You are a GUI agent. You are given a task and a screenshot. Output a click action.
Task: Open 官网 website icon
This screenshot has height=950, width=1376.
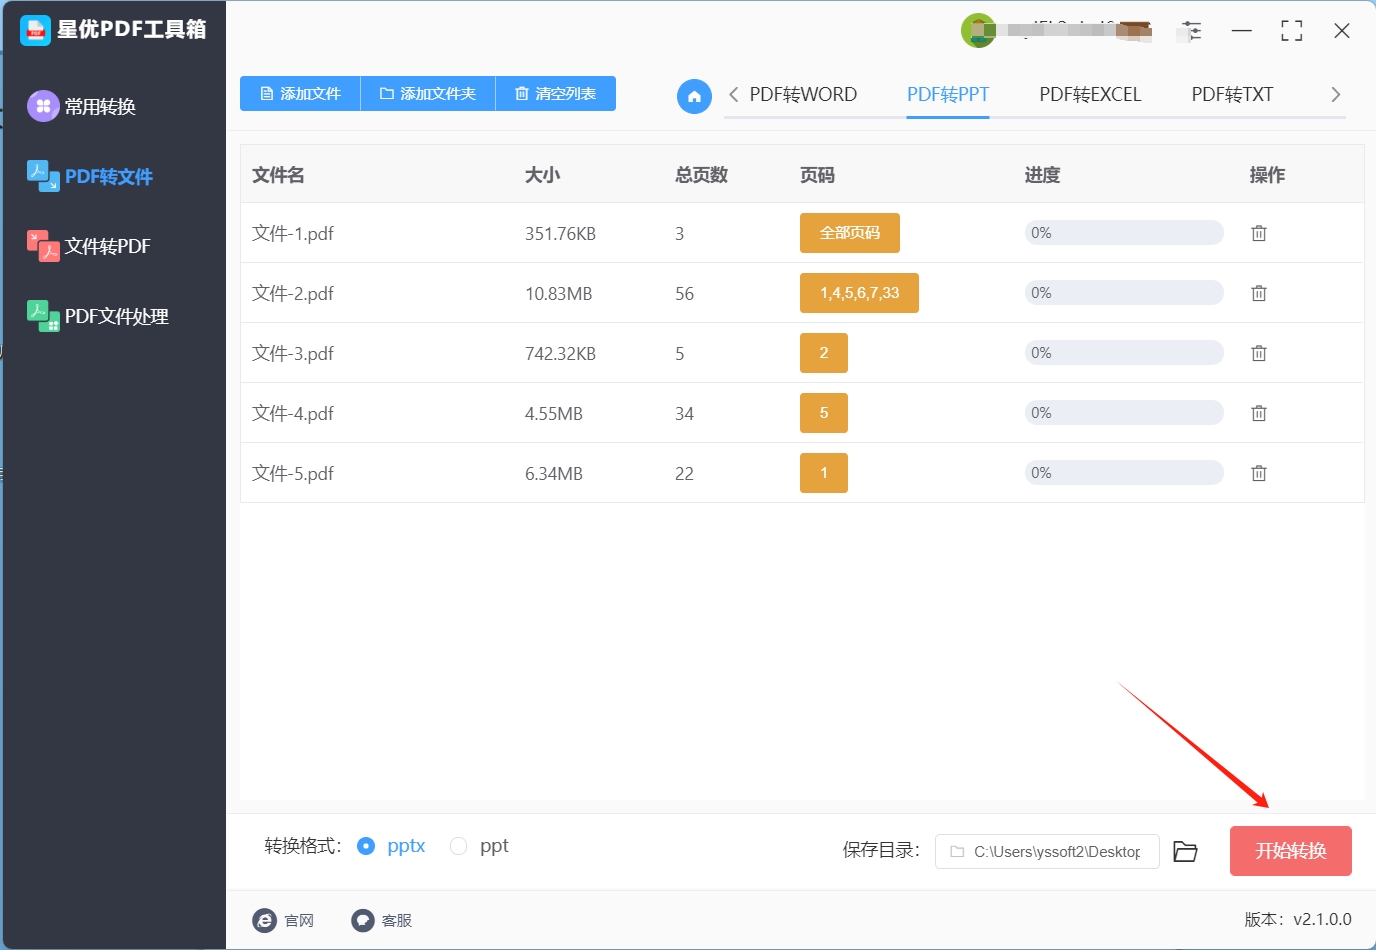[265, 920]
